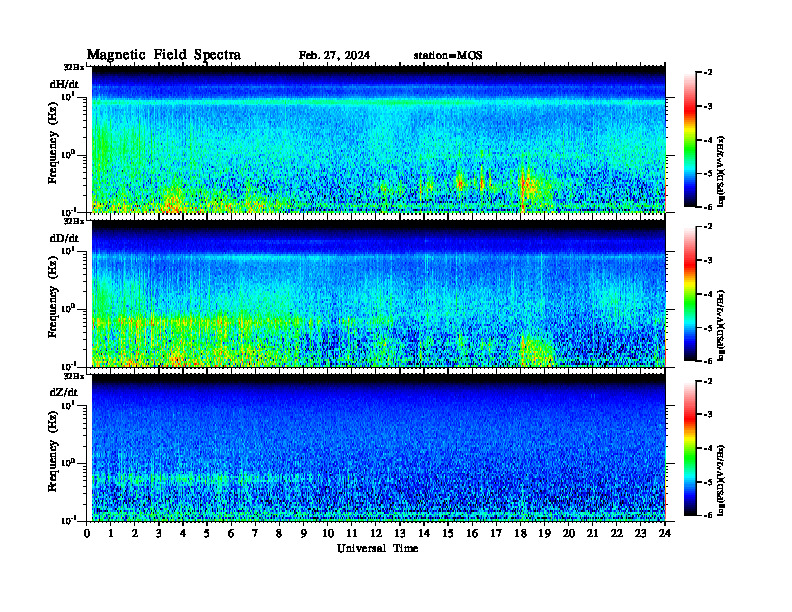
Task: Click hour "13" on the time axis
Action: 400,534
